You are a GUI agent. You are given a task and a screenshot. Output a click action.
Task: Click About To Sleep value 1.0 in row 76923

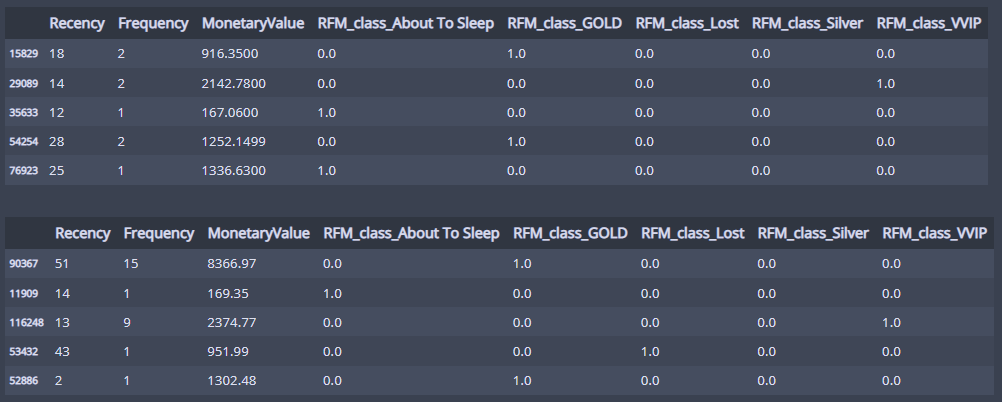(x=327, y=171)
